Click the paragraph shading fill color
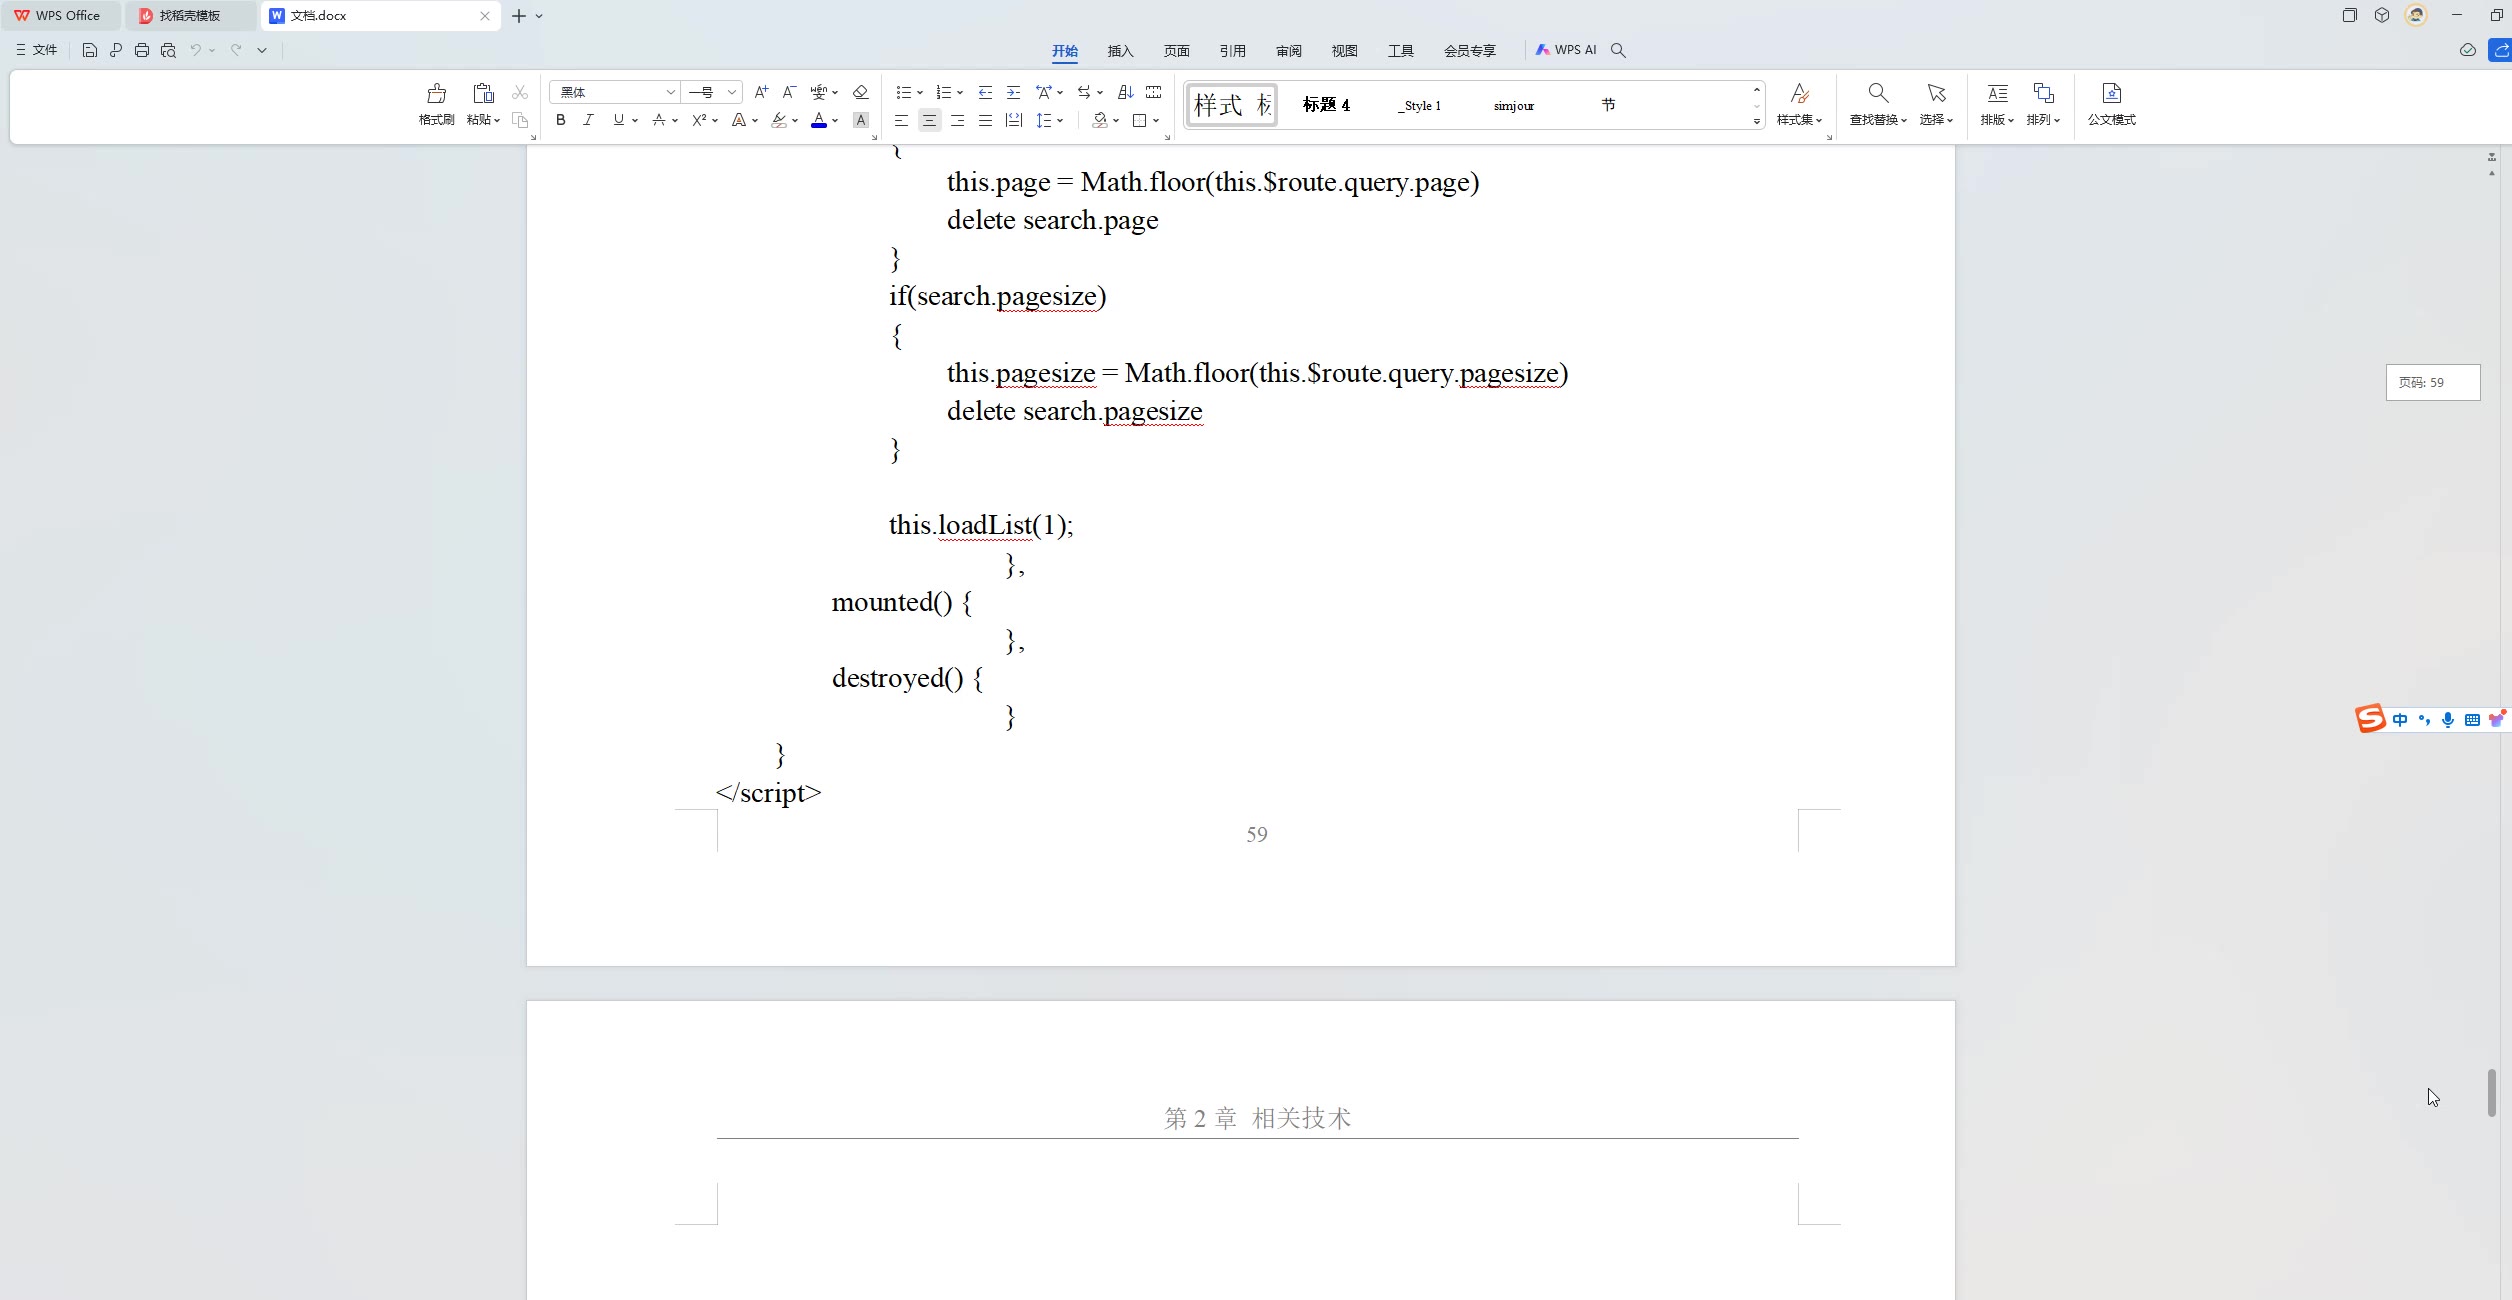 (x=1100, y=120)
